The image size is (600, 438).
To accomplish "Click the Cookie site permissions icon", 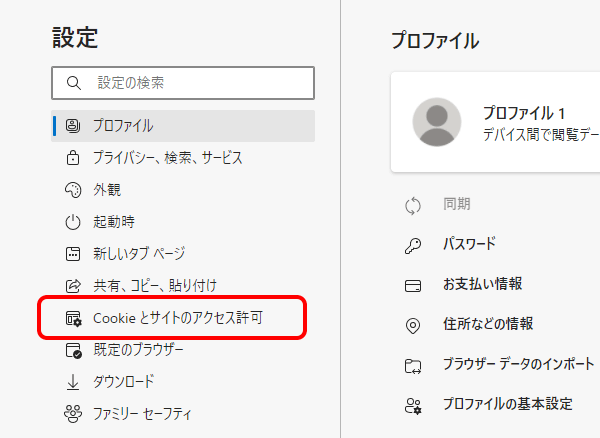I will 73,318.
